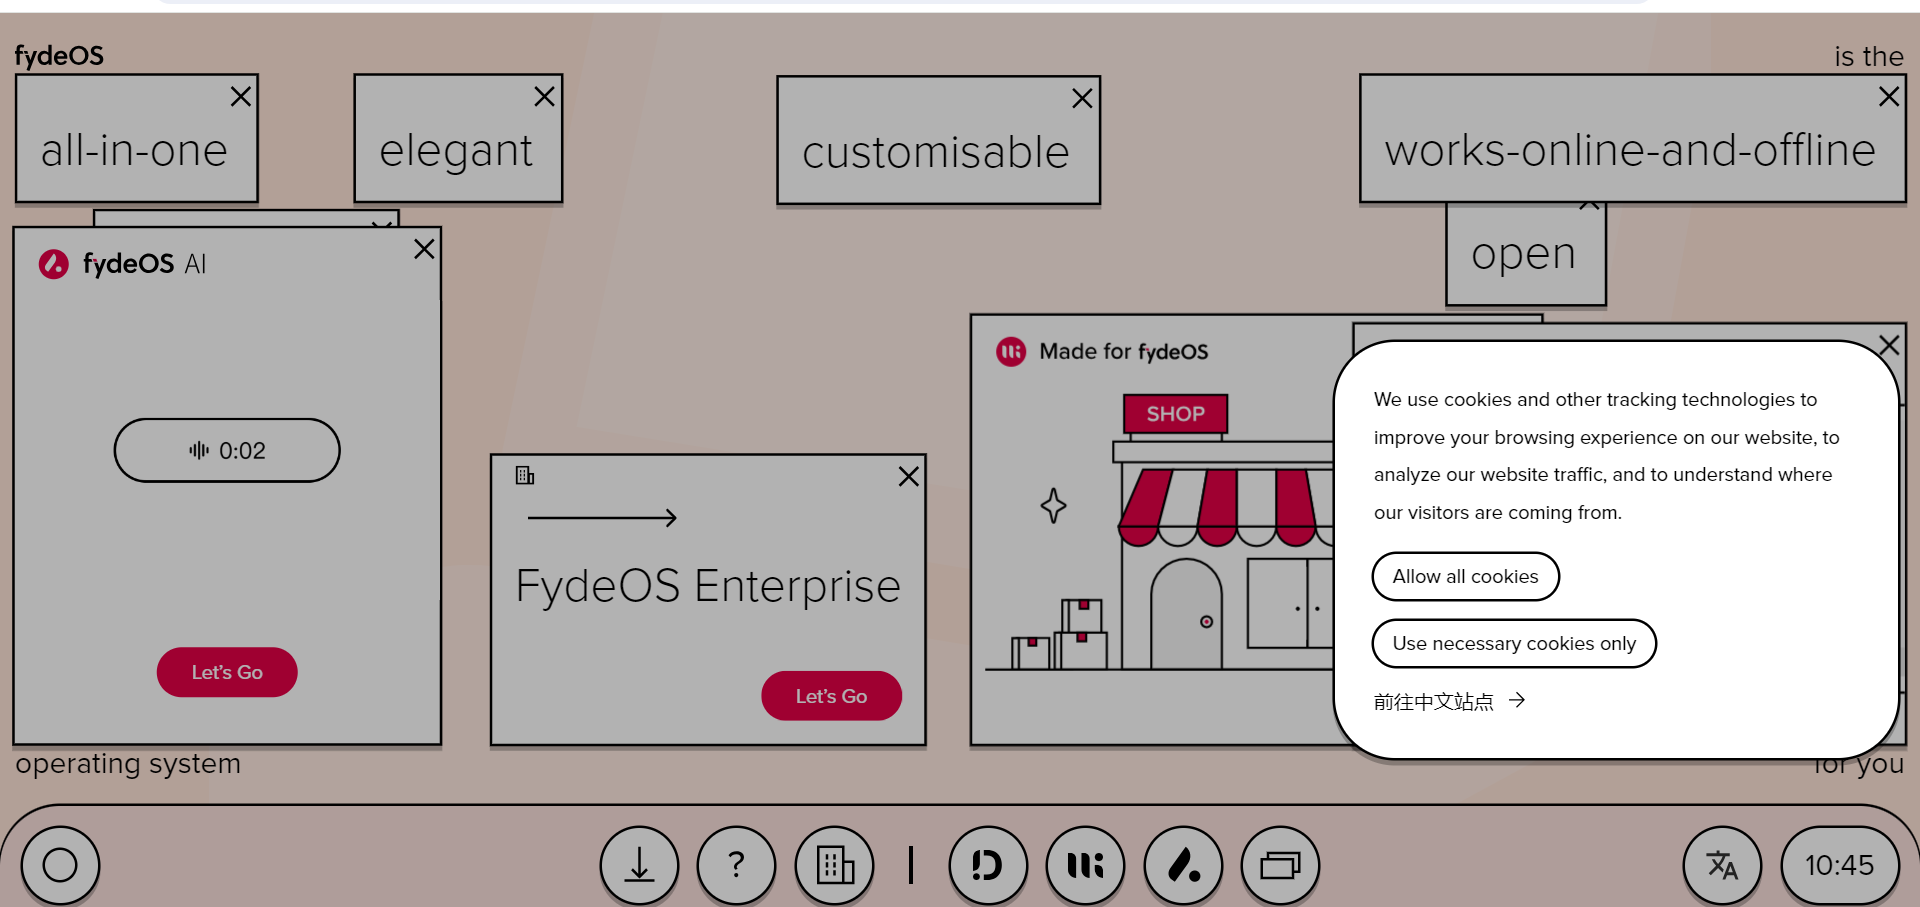Open the language translate icon
1920x907 pixels.
coord(1721,865)
